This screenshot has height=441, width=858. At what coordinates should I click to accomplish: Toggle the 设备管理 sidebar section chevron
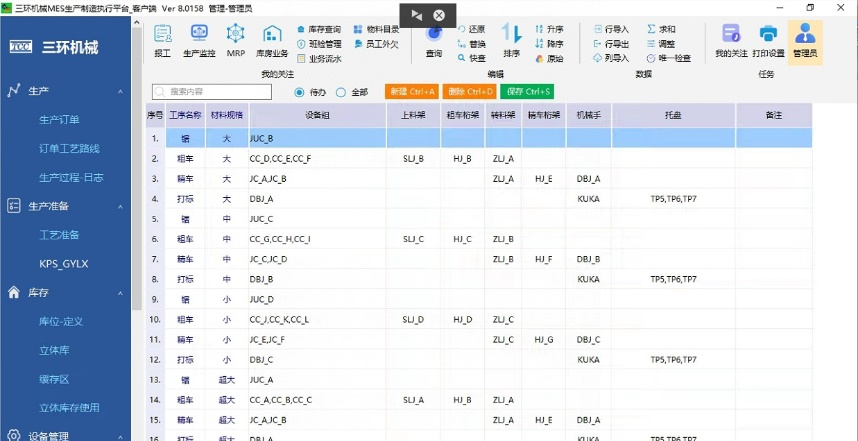pyautogui.click(x=120, y=437)
